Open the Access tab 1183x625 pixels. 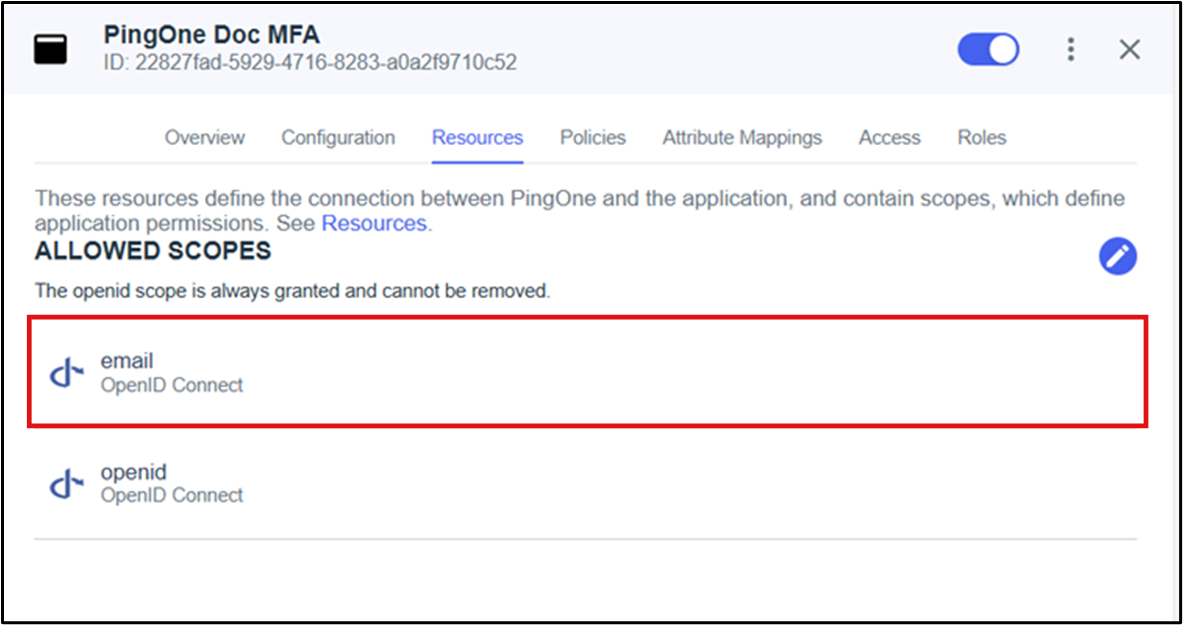point(890,137)
